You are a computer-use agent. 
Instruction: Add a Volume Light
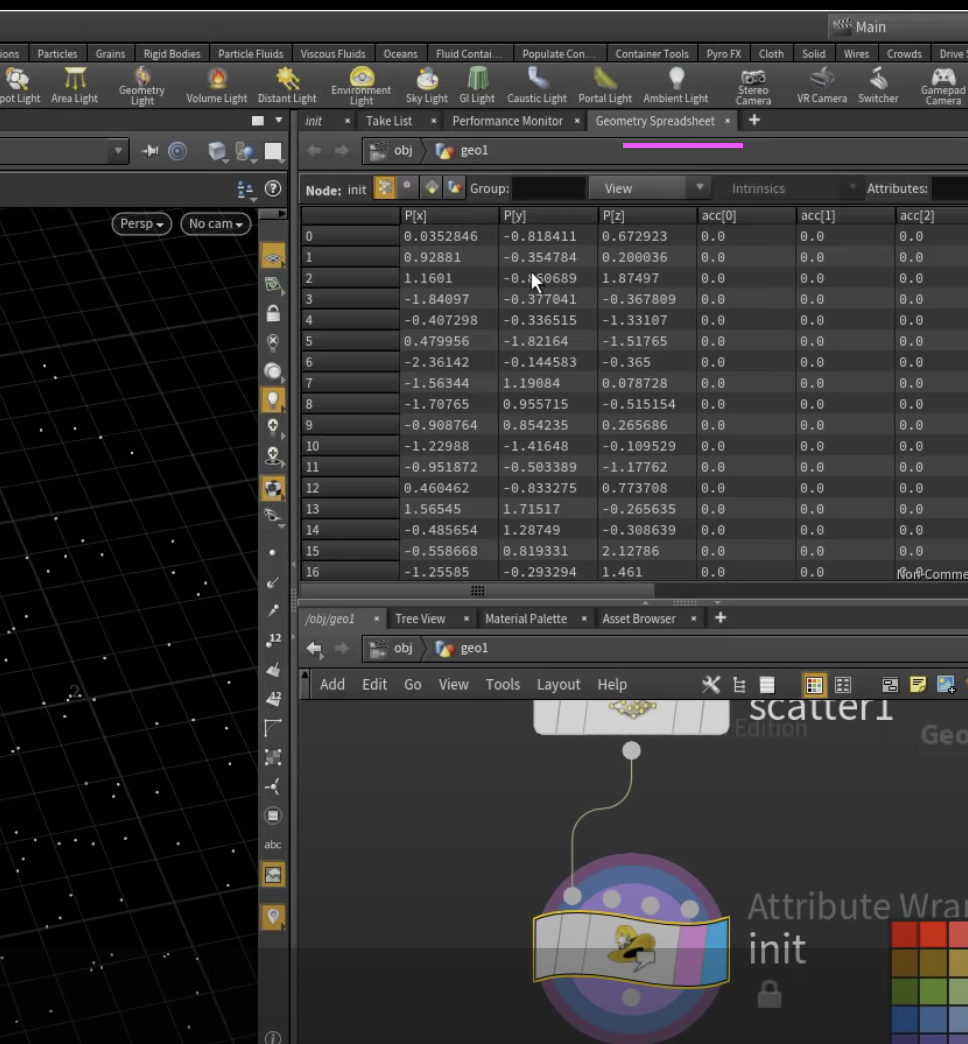(216, 85)
